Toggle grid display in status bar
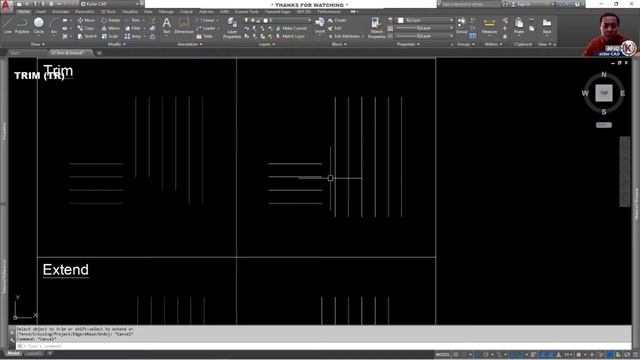This screenshot has height=360, width=640. 457,355
